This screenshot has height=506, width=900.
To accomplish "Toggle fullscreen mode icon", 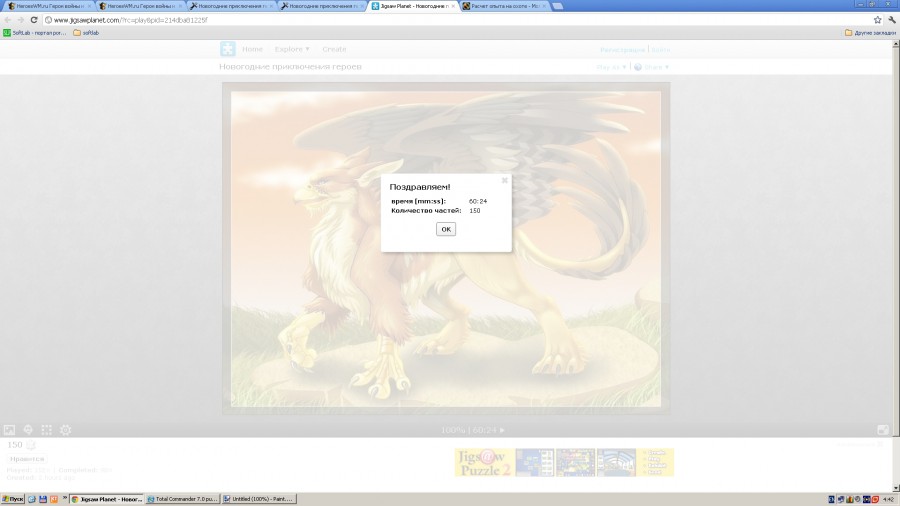I will click(x=883, y=430).
